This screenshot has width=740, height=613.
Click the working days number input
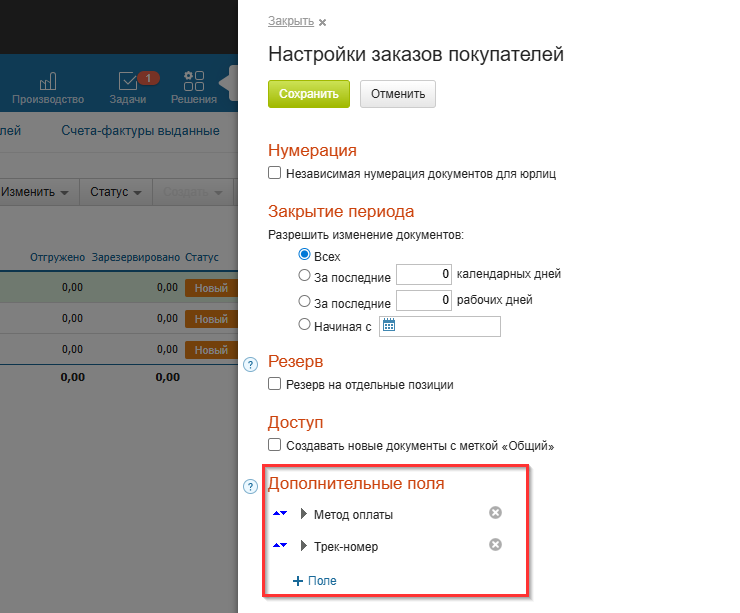424,300
